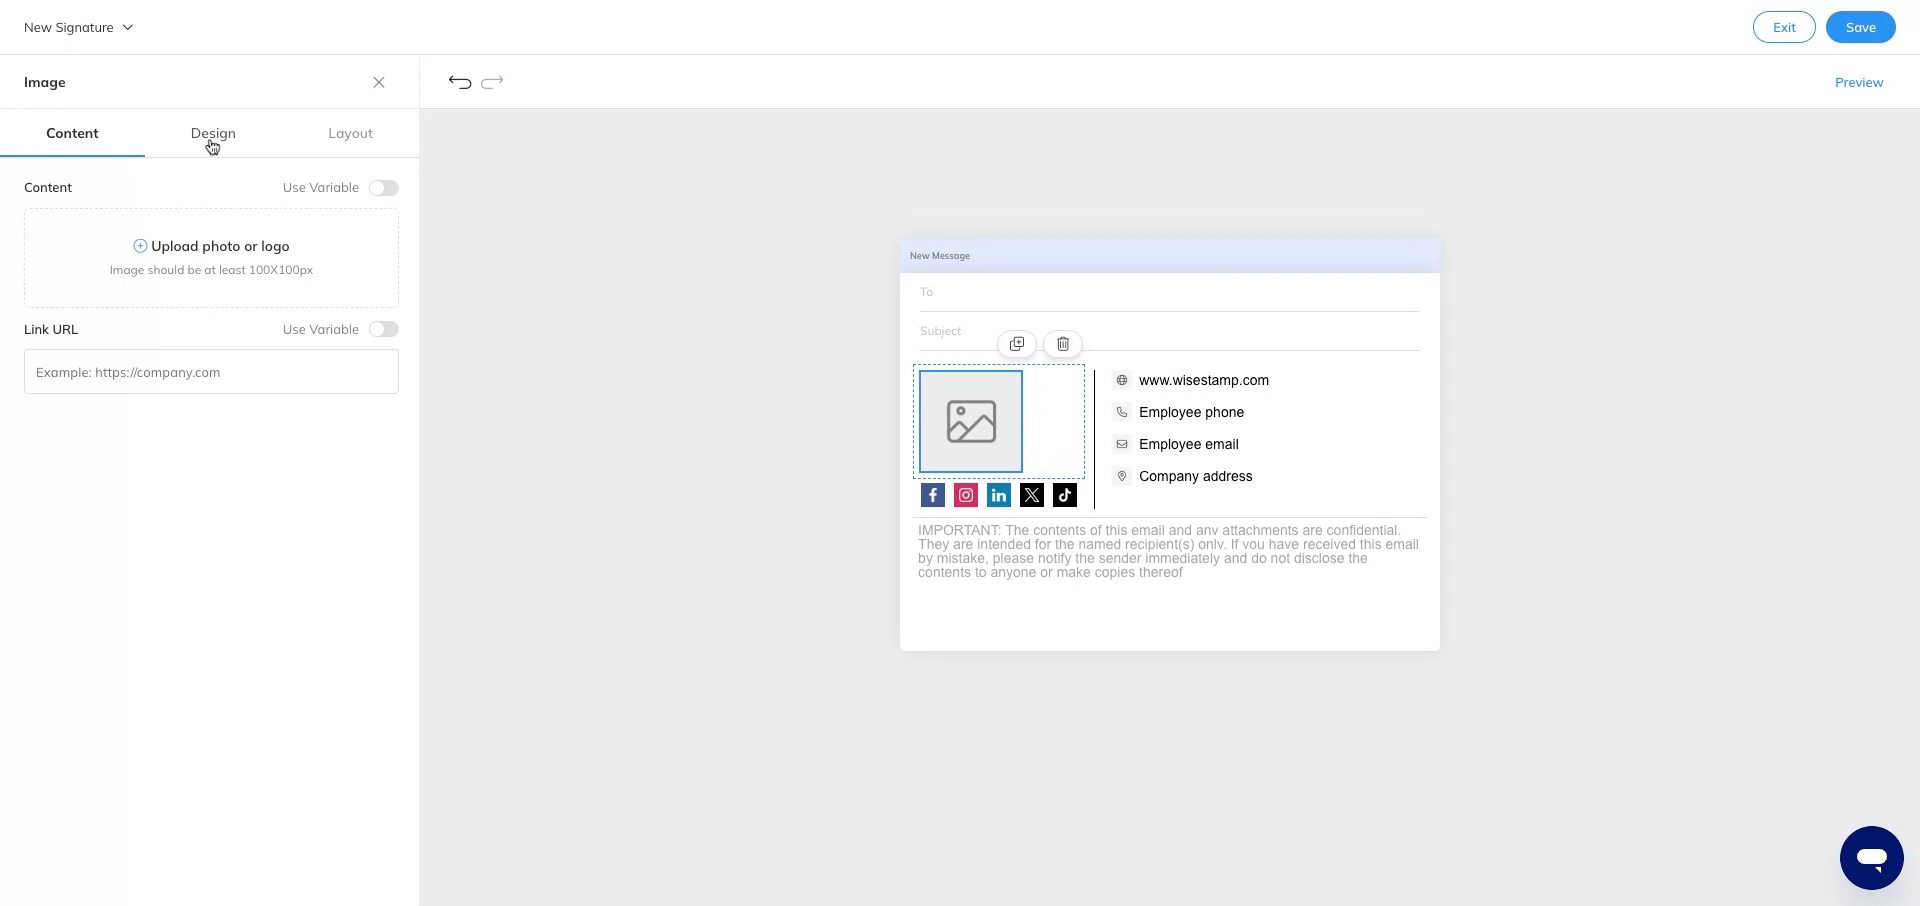Close the Image panel
This screenshot has height=906, width=1920.
(379, 82)
